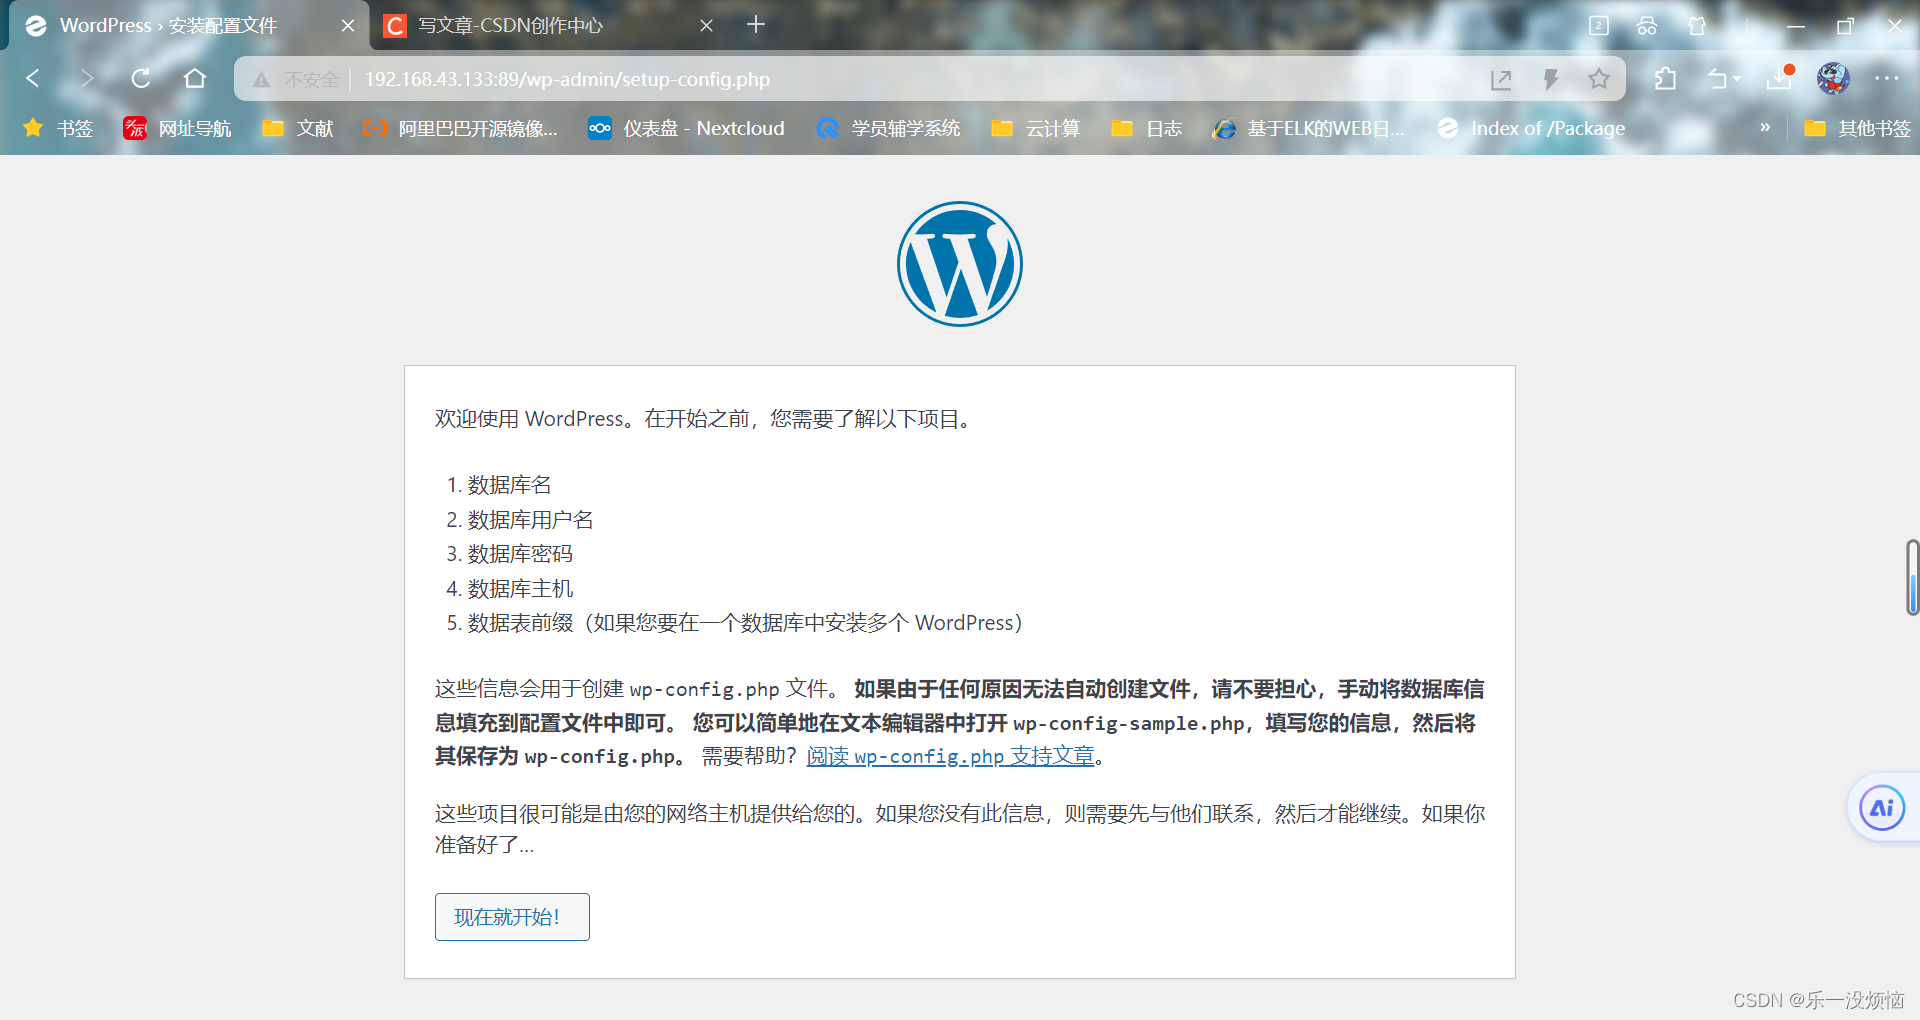The image size is (1920, 1020).
Task: Click the tab counter icon showing 2
Action: point(1599,27)
